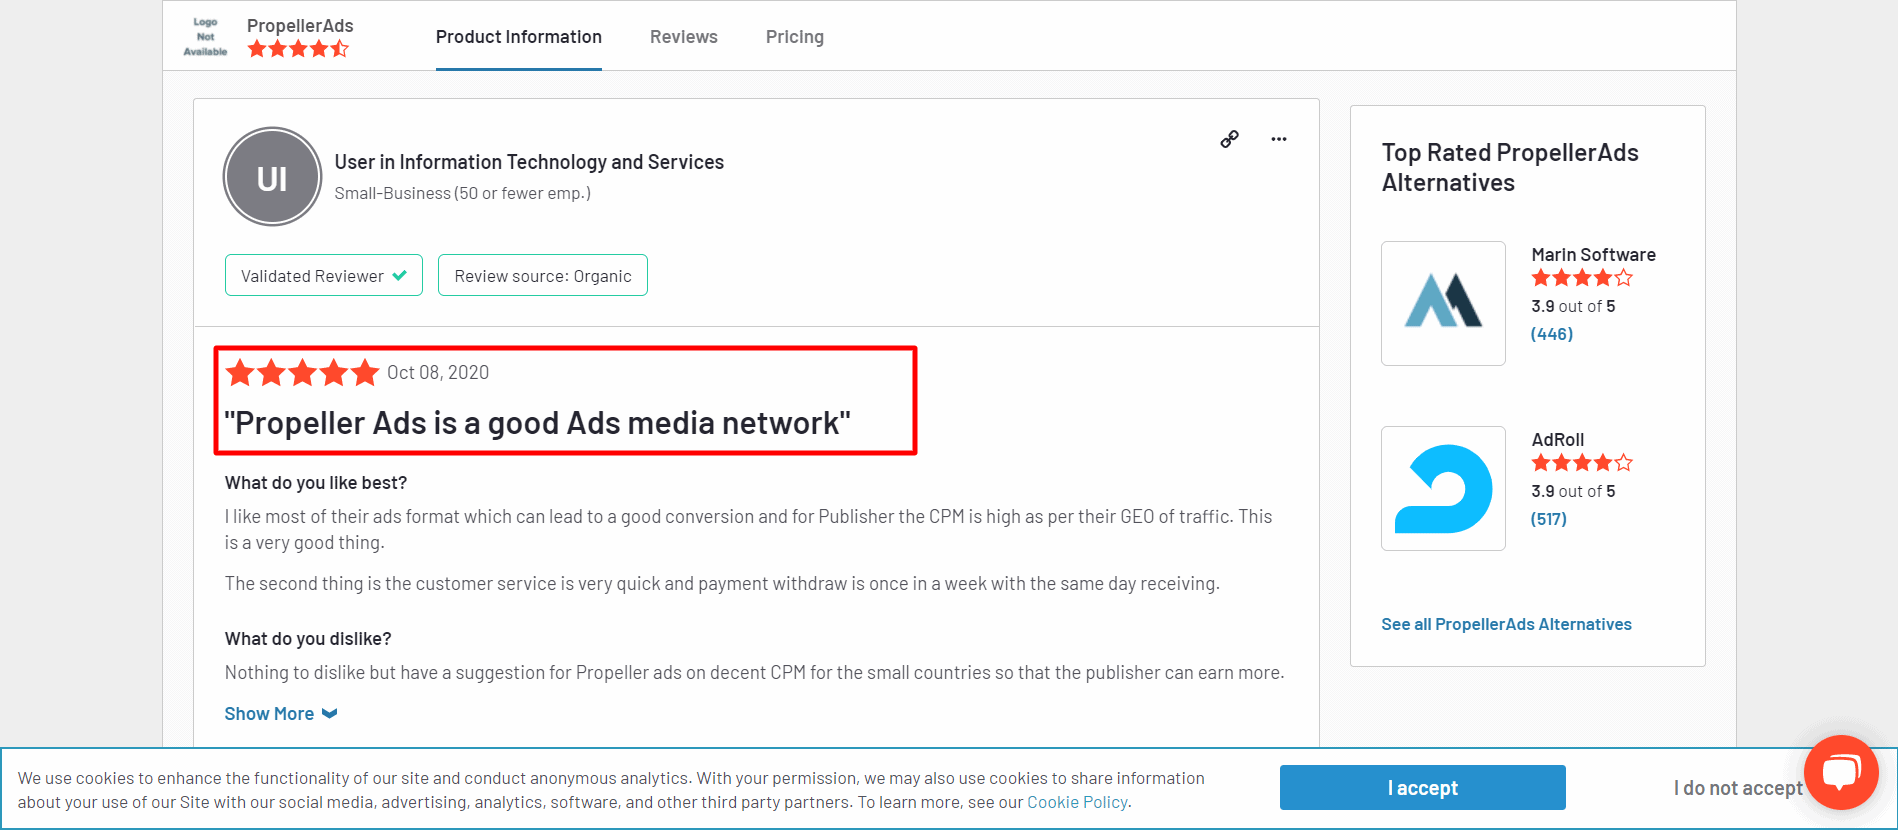
Task: Open Marin Software's (446) reviews count
Action: (1552, 334)
